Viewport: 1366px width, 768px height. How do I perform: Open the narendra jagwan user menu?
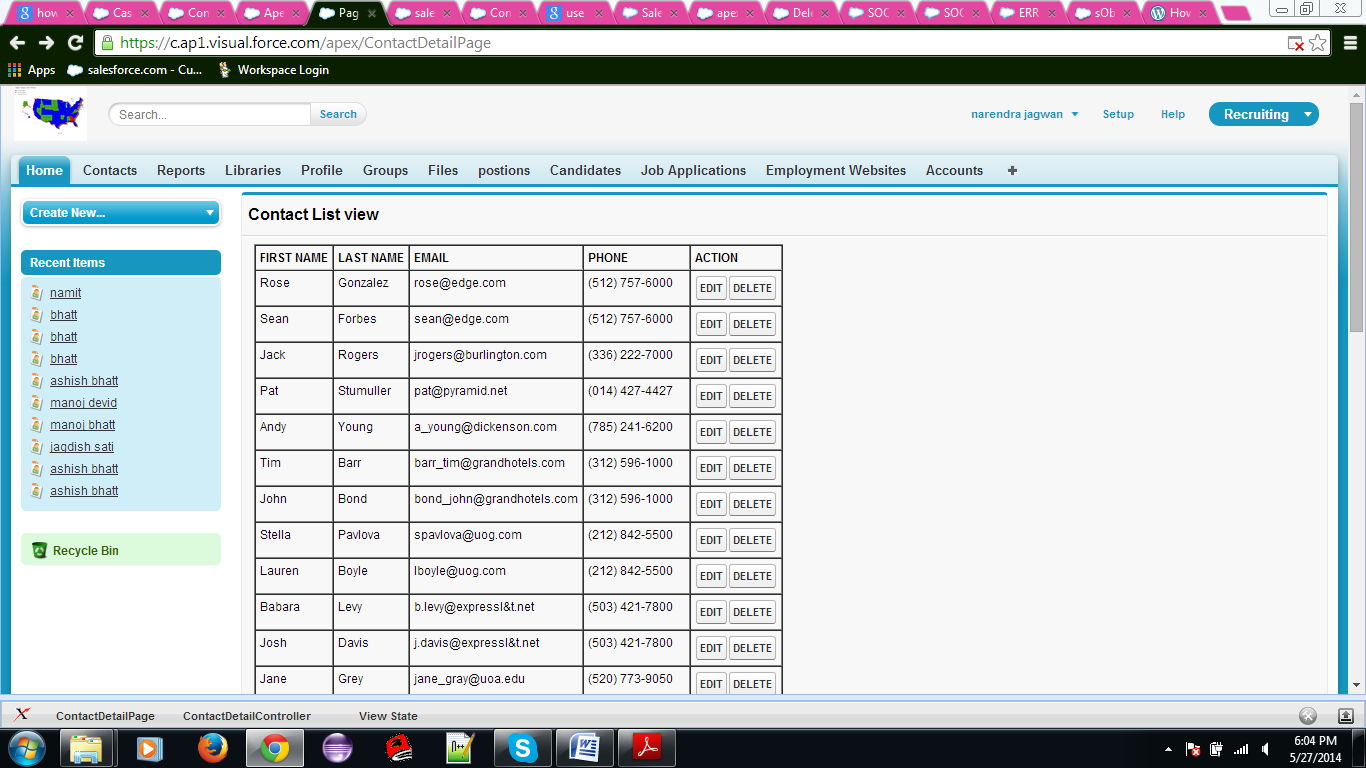[1025, 114]
